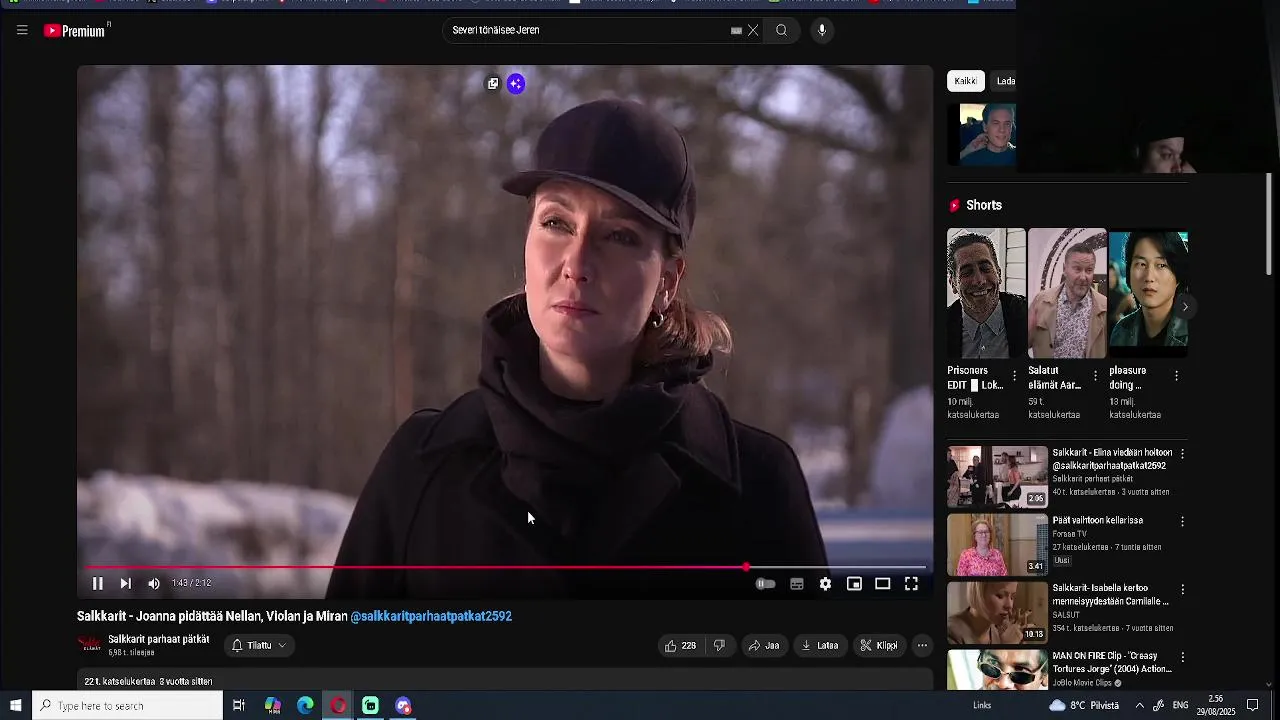Open the Salkkarit parhaat pätkät channel avatar

[x=90, y=645]
